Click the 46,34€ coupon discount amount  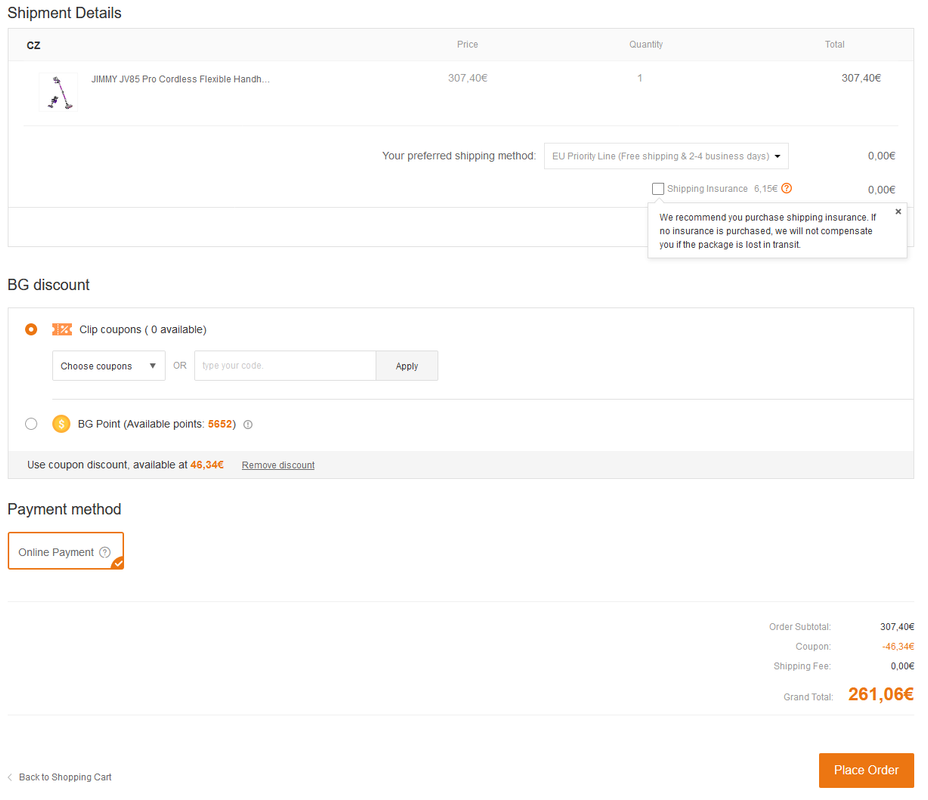[x=207, y=464]
